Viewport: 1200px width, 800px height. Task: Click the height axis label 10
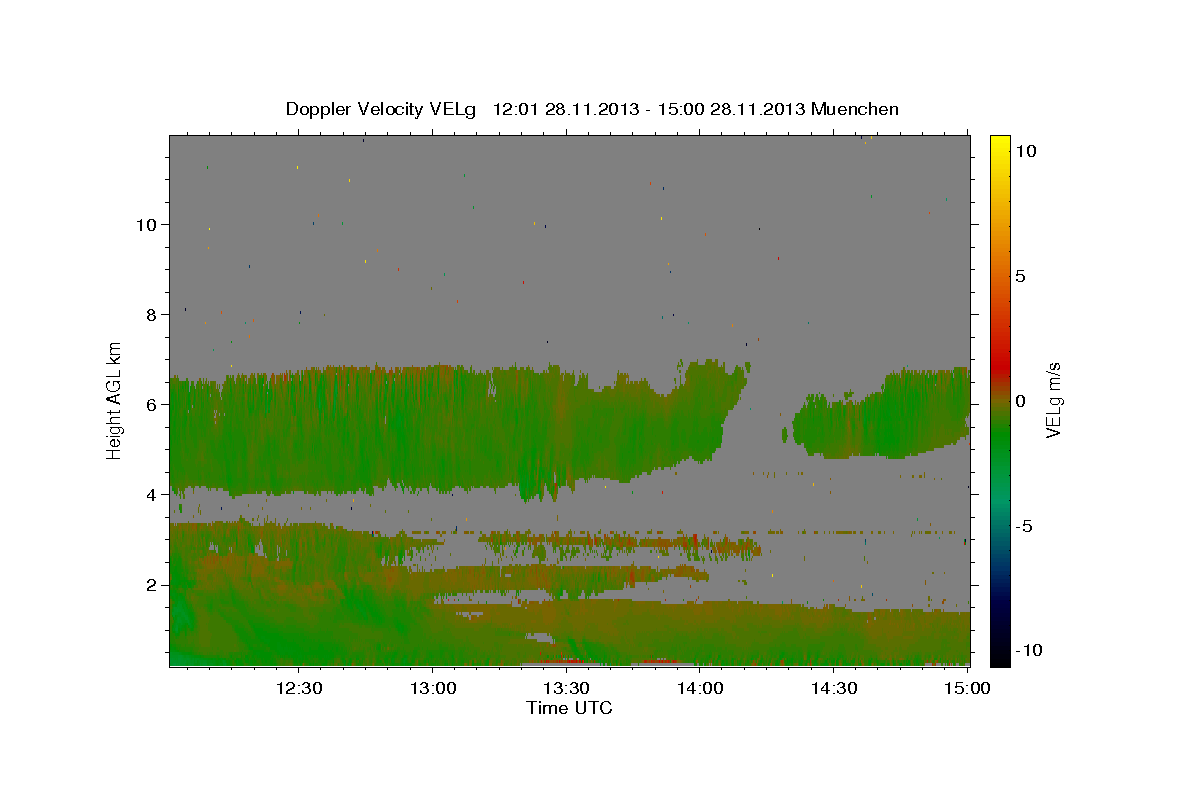pos(145,224)
